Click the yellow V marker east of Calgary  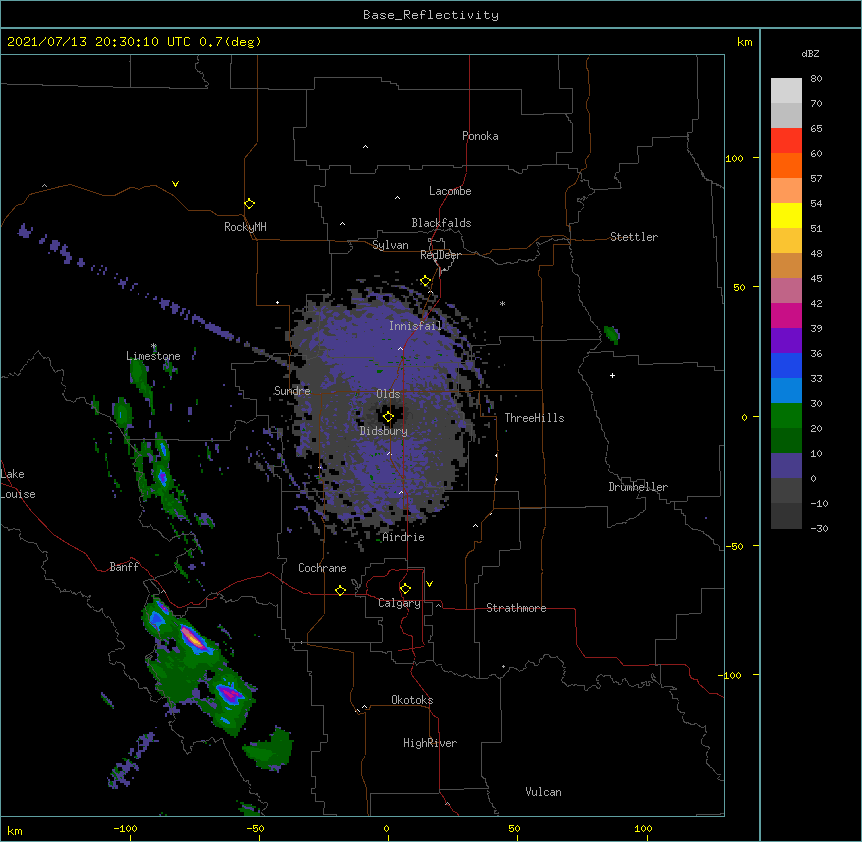[x=429, y=584]
